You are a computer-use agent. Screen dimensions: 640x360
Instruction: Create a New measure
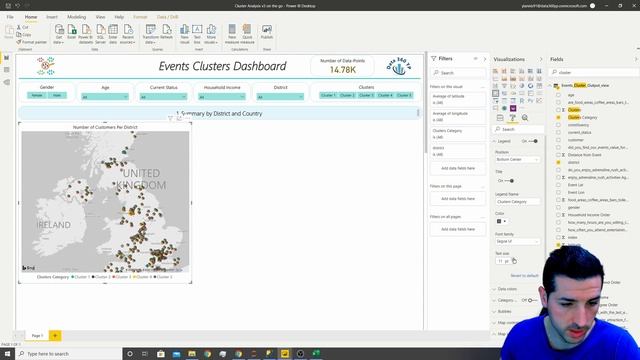(232, 34)
